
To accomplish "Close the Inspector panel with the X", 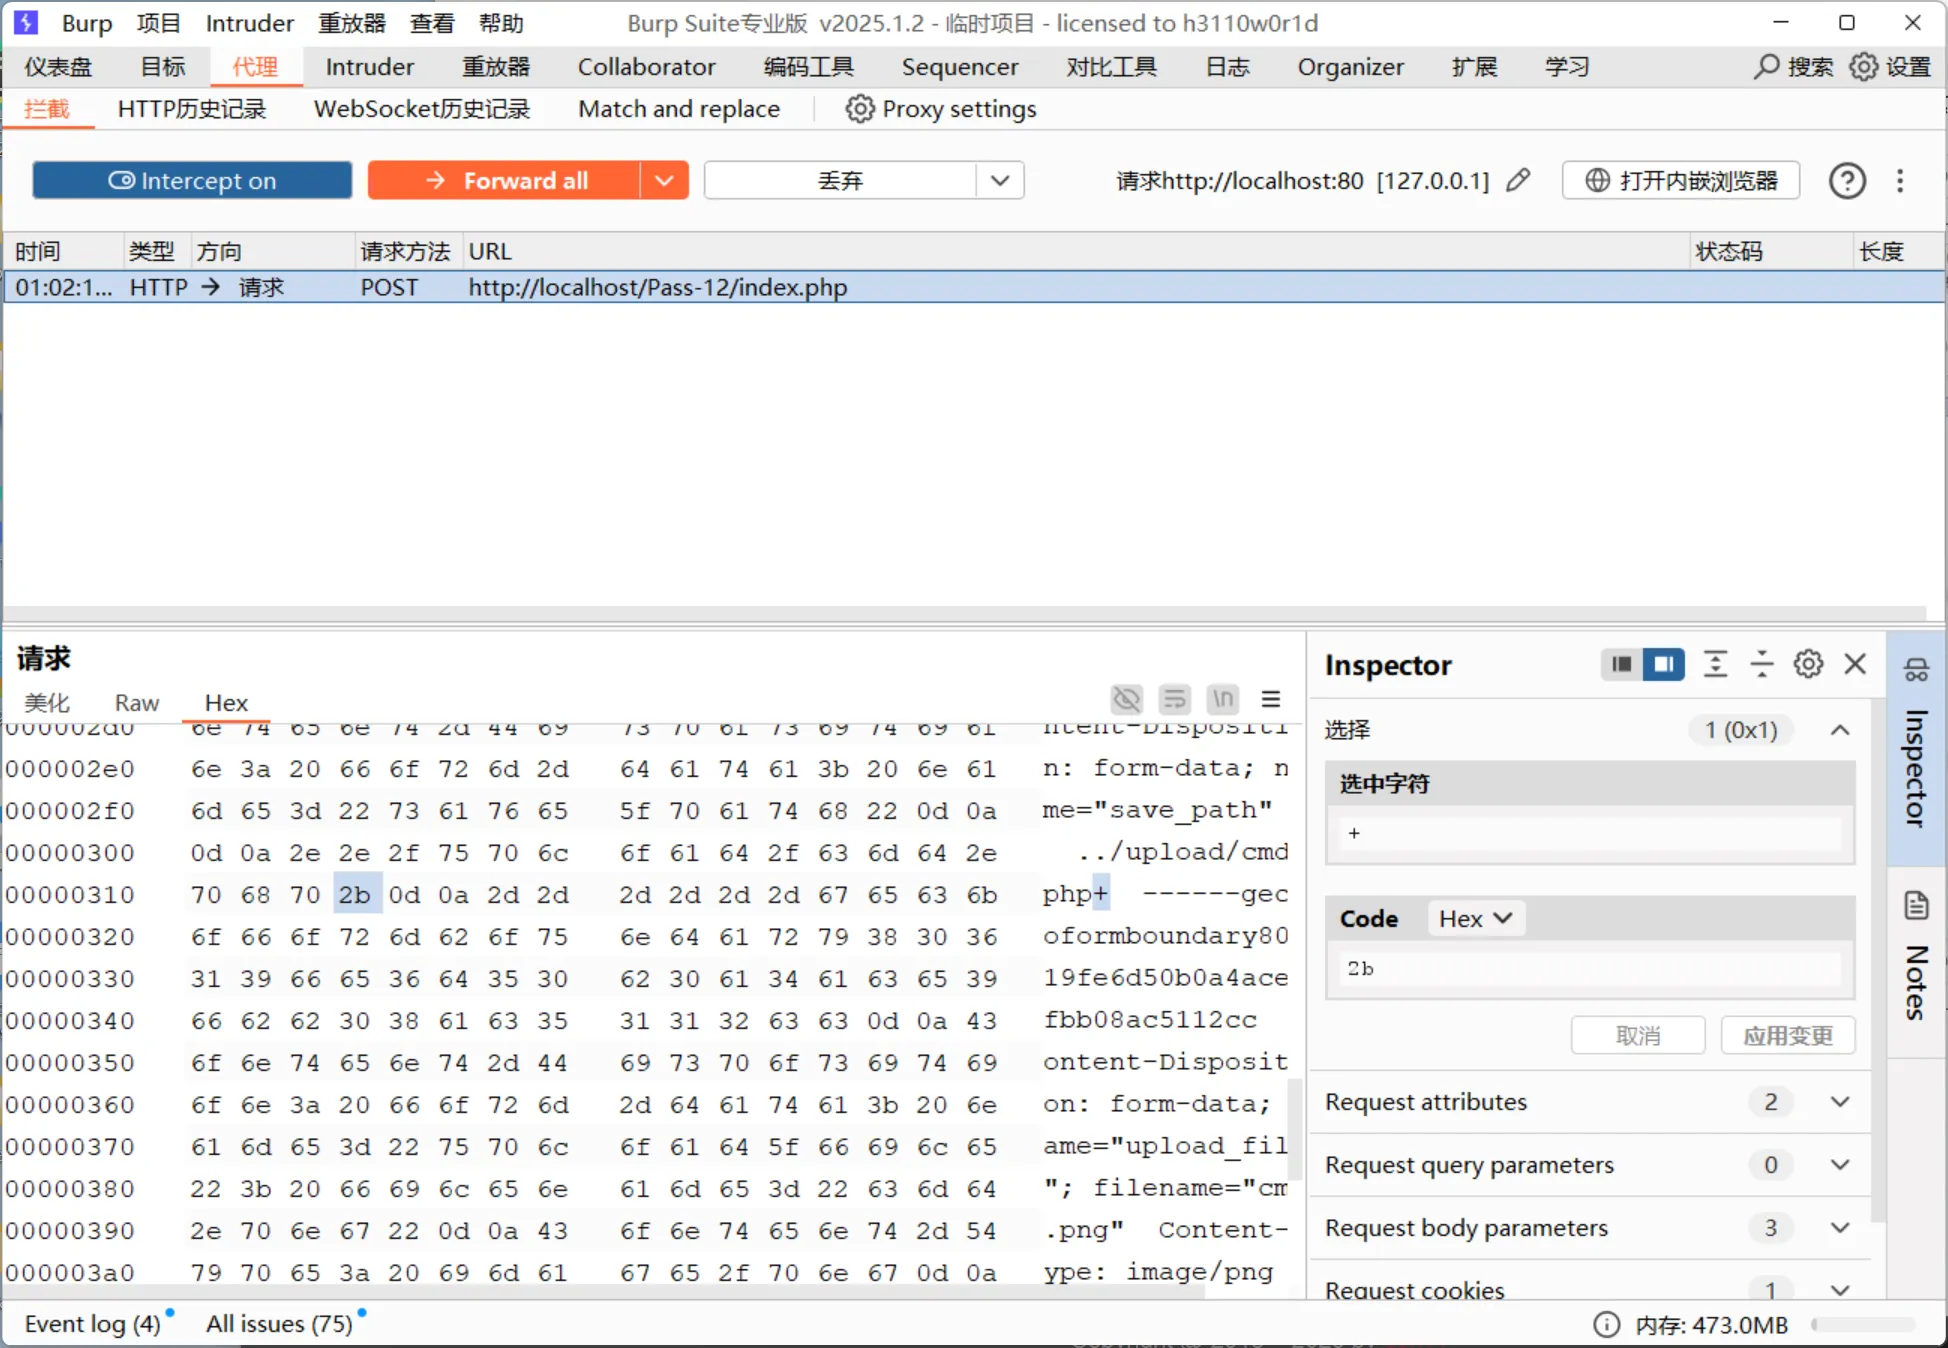I will pyautogui.click(x=1855, y=664).
